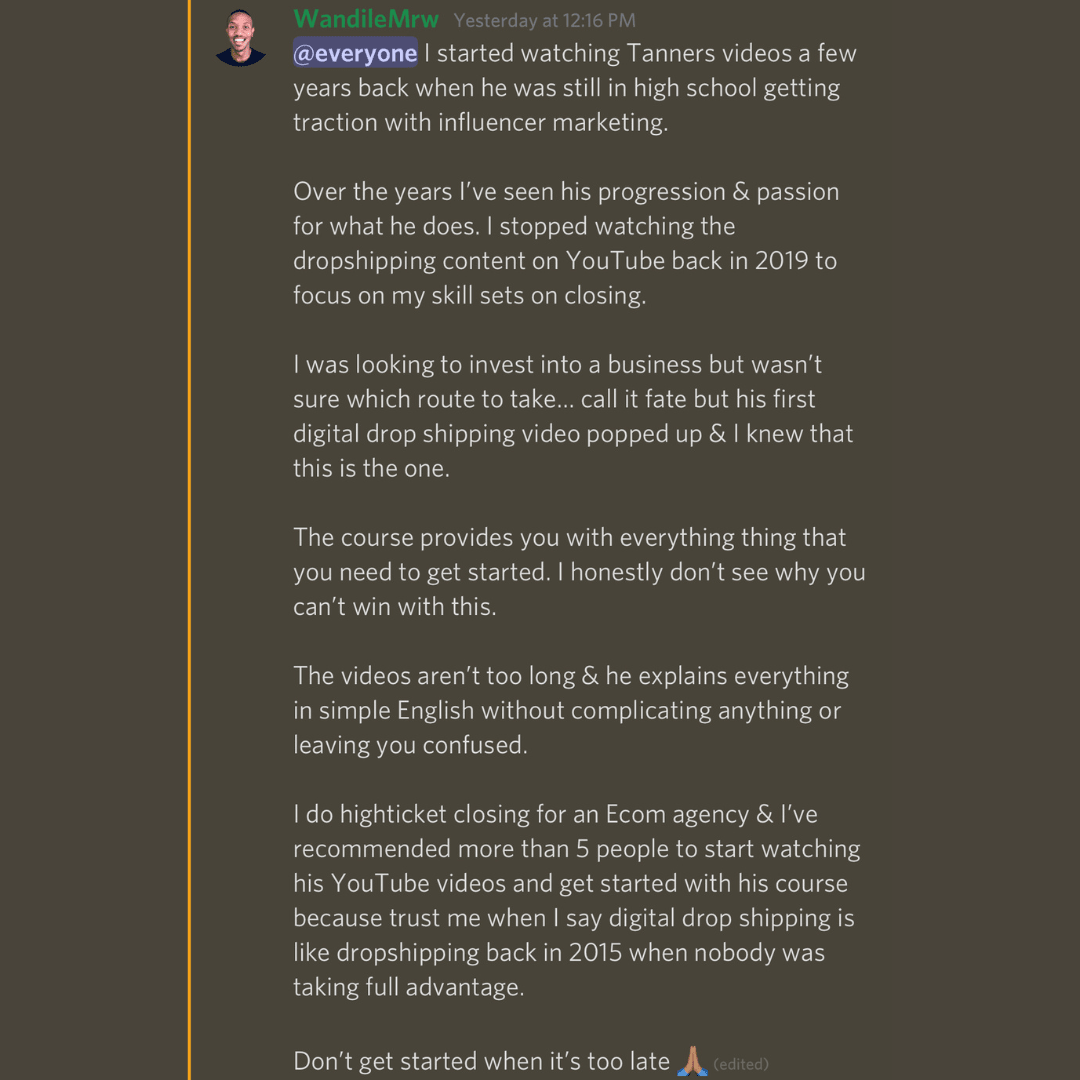Click the orange vertical bar beside the message
Image resolution: width=1080 pixels, height=1080 pixels.
[x=189, y=540]
